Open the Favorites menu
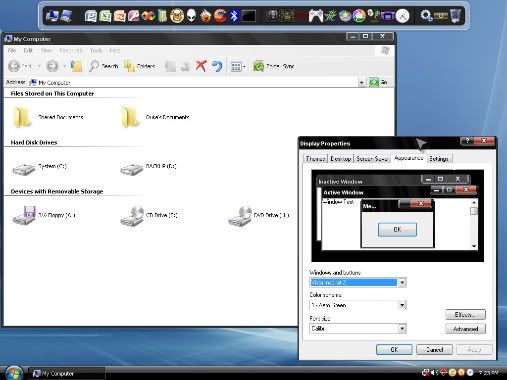This screenshot has height=380, width=507. pyautogui.click(x=71, y=50)
